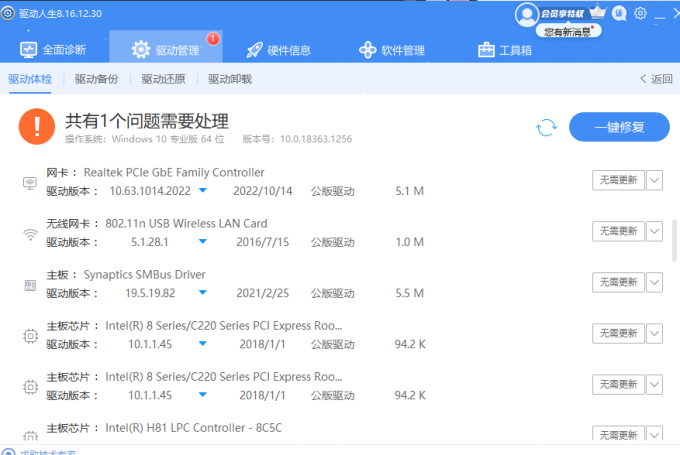The height and width of the screenshot is (455, 680).
Task: Open the user profile avatar
Action: [x=527, y=14]
